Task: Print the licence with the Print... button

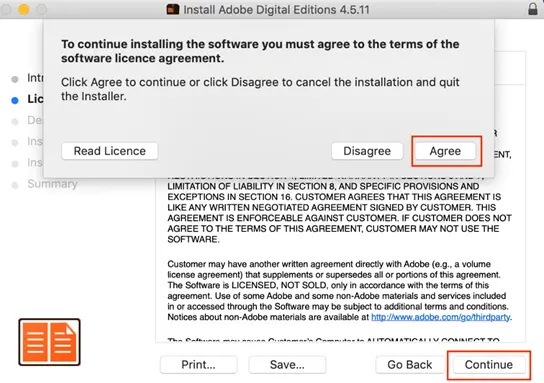Action: coord(198,365)
